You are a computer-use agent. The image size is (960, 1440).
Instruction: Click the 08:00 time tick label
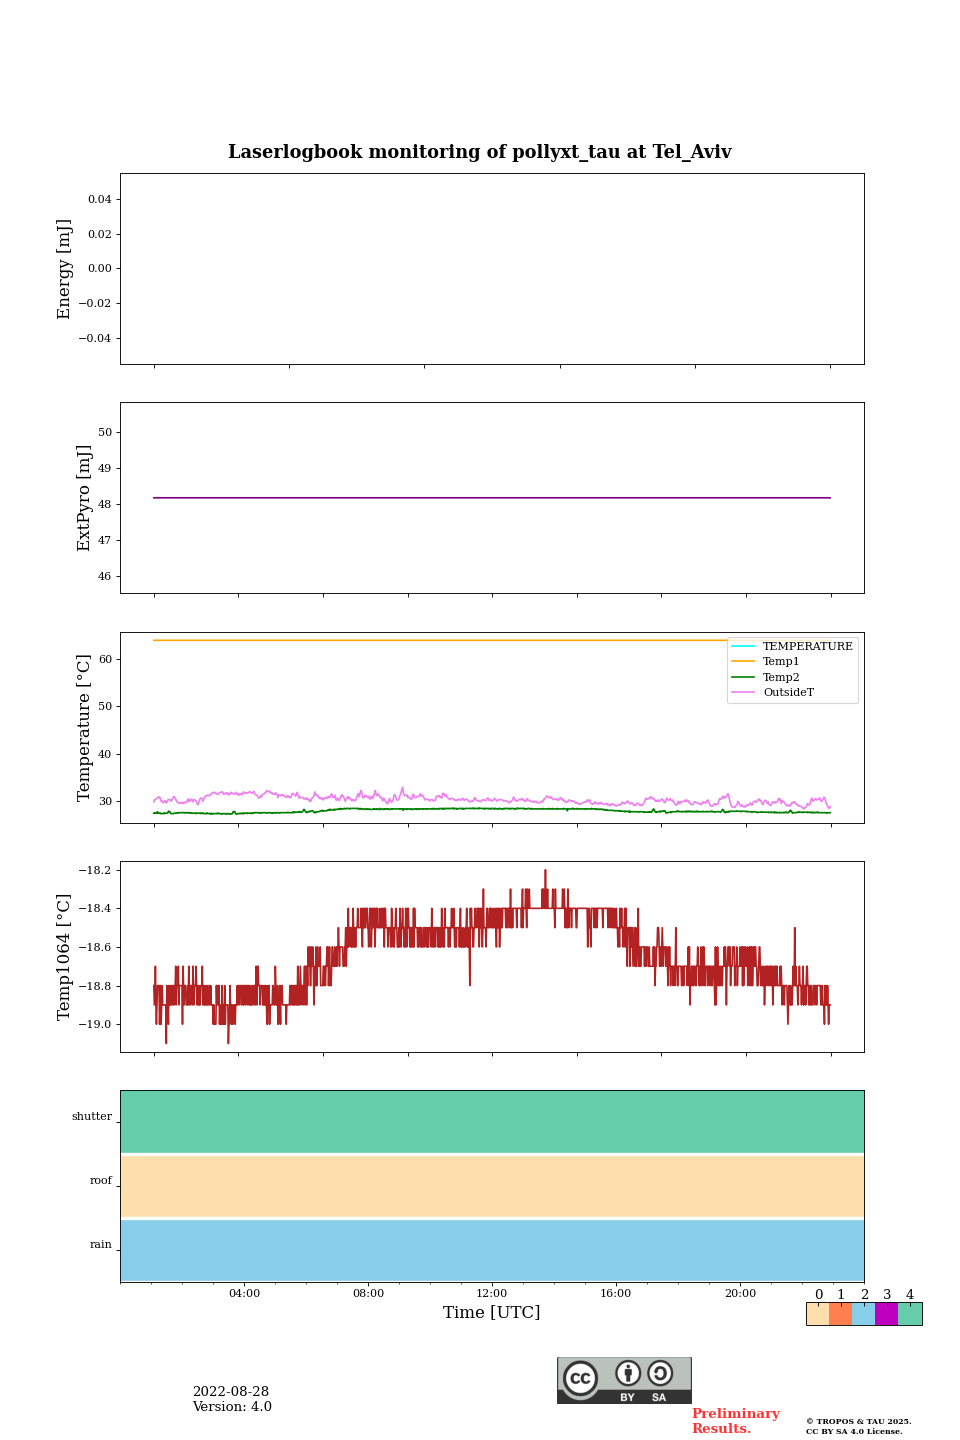coord(368,1293)
